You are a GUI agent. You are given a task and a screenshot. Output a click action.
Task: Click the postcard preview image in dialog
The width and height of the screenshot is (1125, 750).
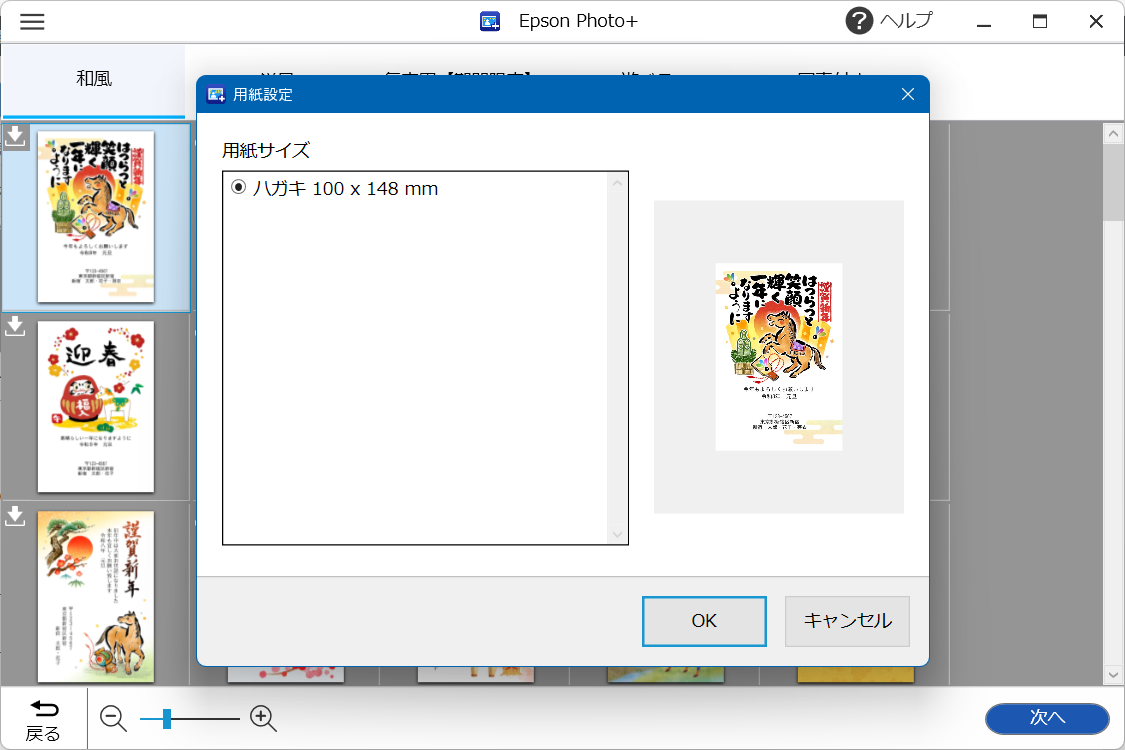[778, 357]
